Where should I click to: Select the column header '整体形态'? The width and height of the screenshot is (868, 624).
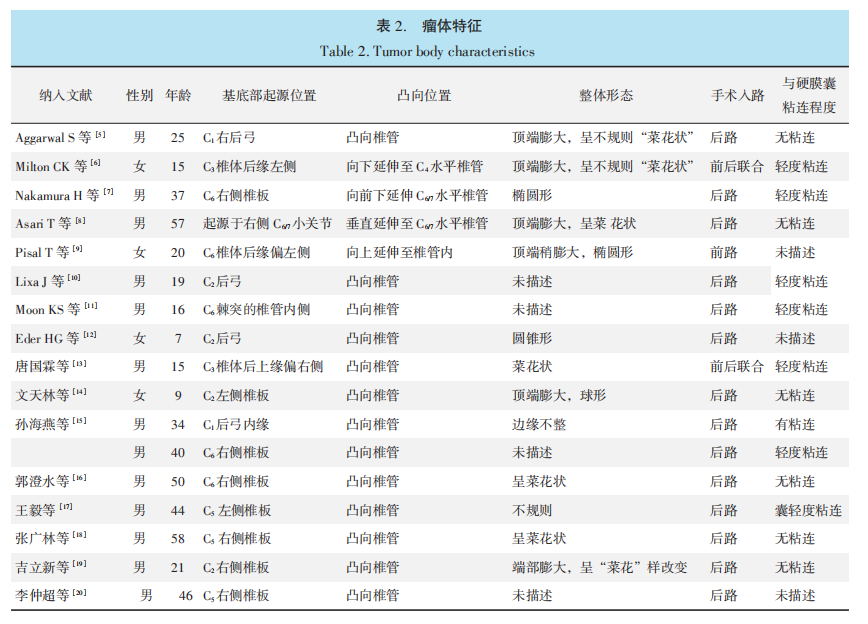[606, 95]
